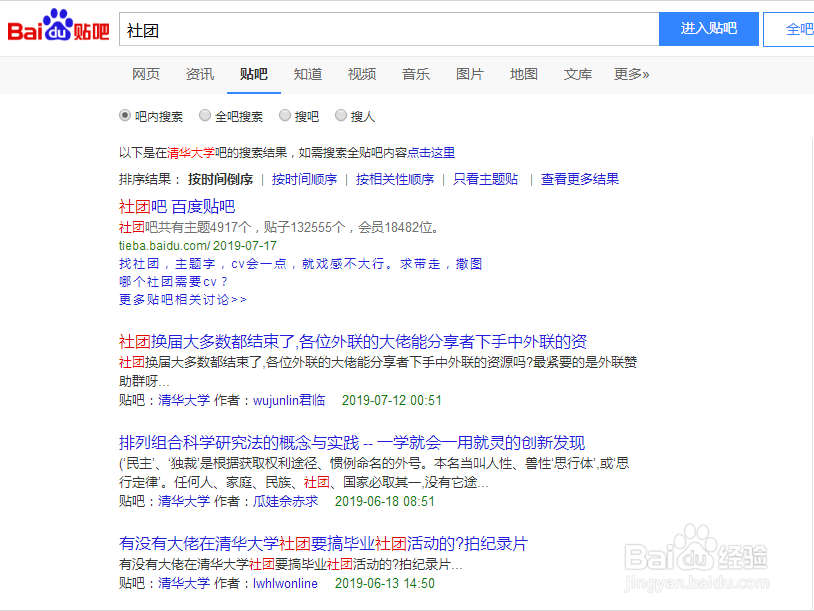Image resolution: width=814 pixels, height=611 pixels.
Task: Switch to the 图片 tab
Action: click(470, 74)
